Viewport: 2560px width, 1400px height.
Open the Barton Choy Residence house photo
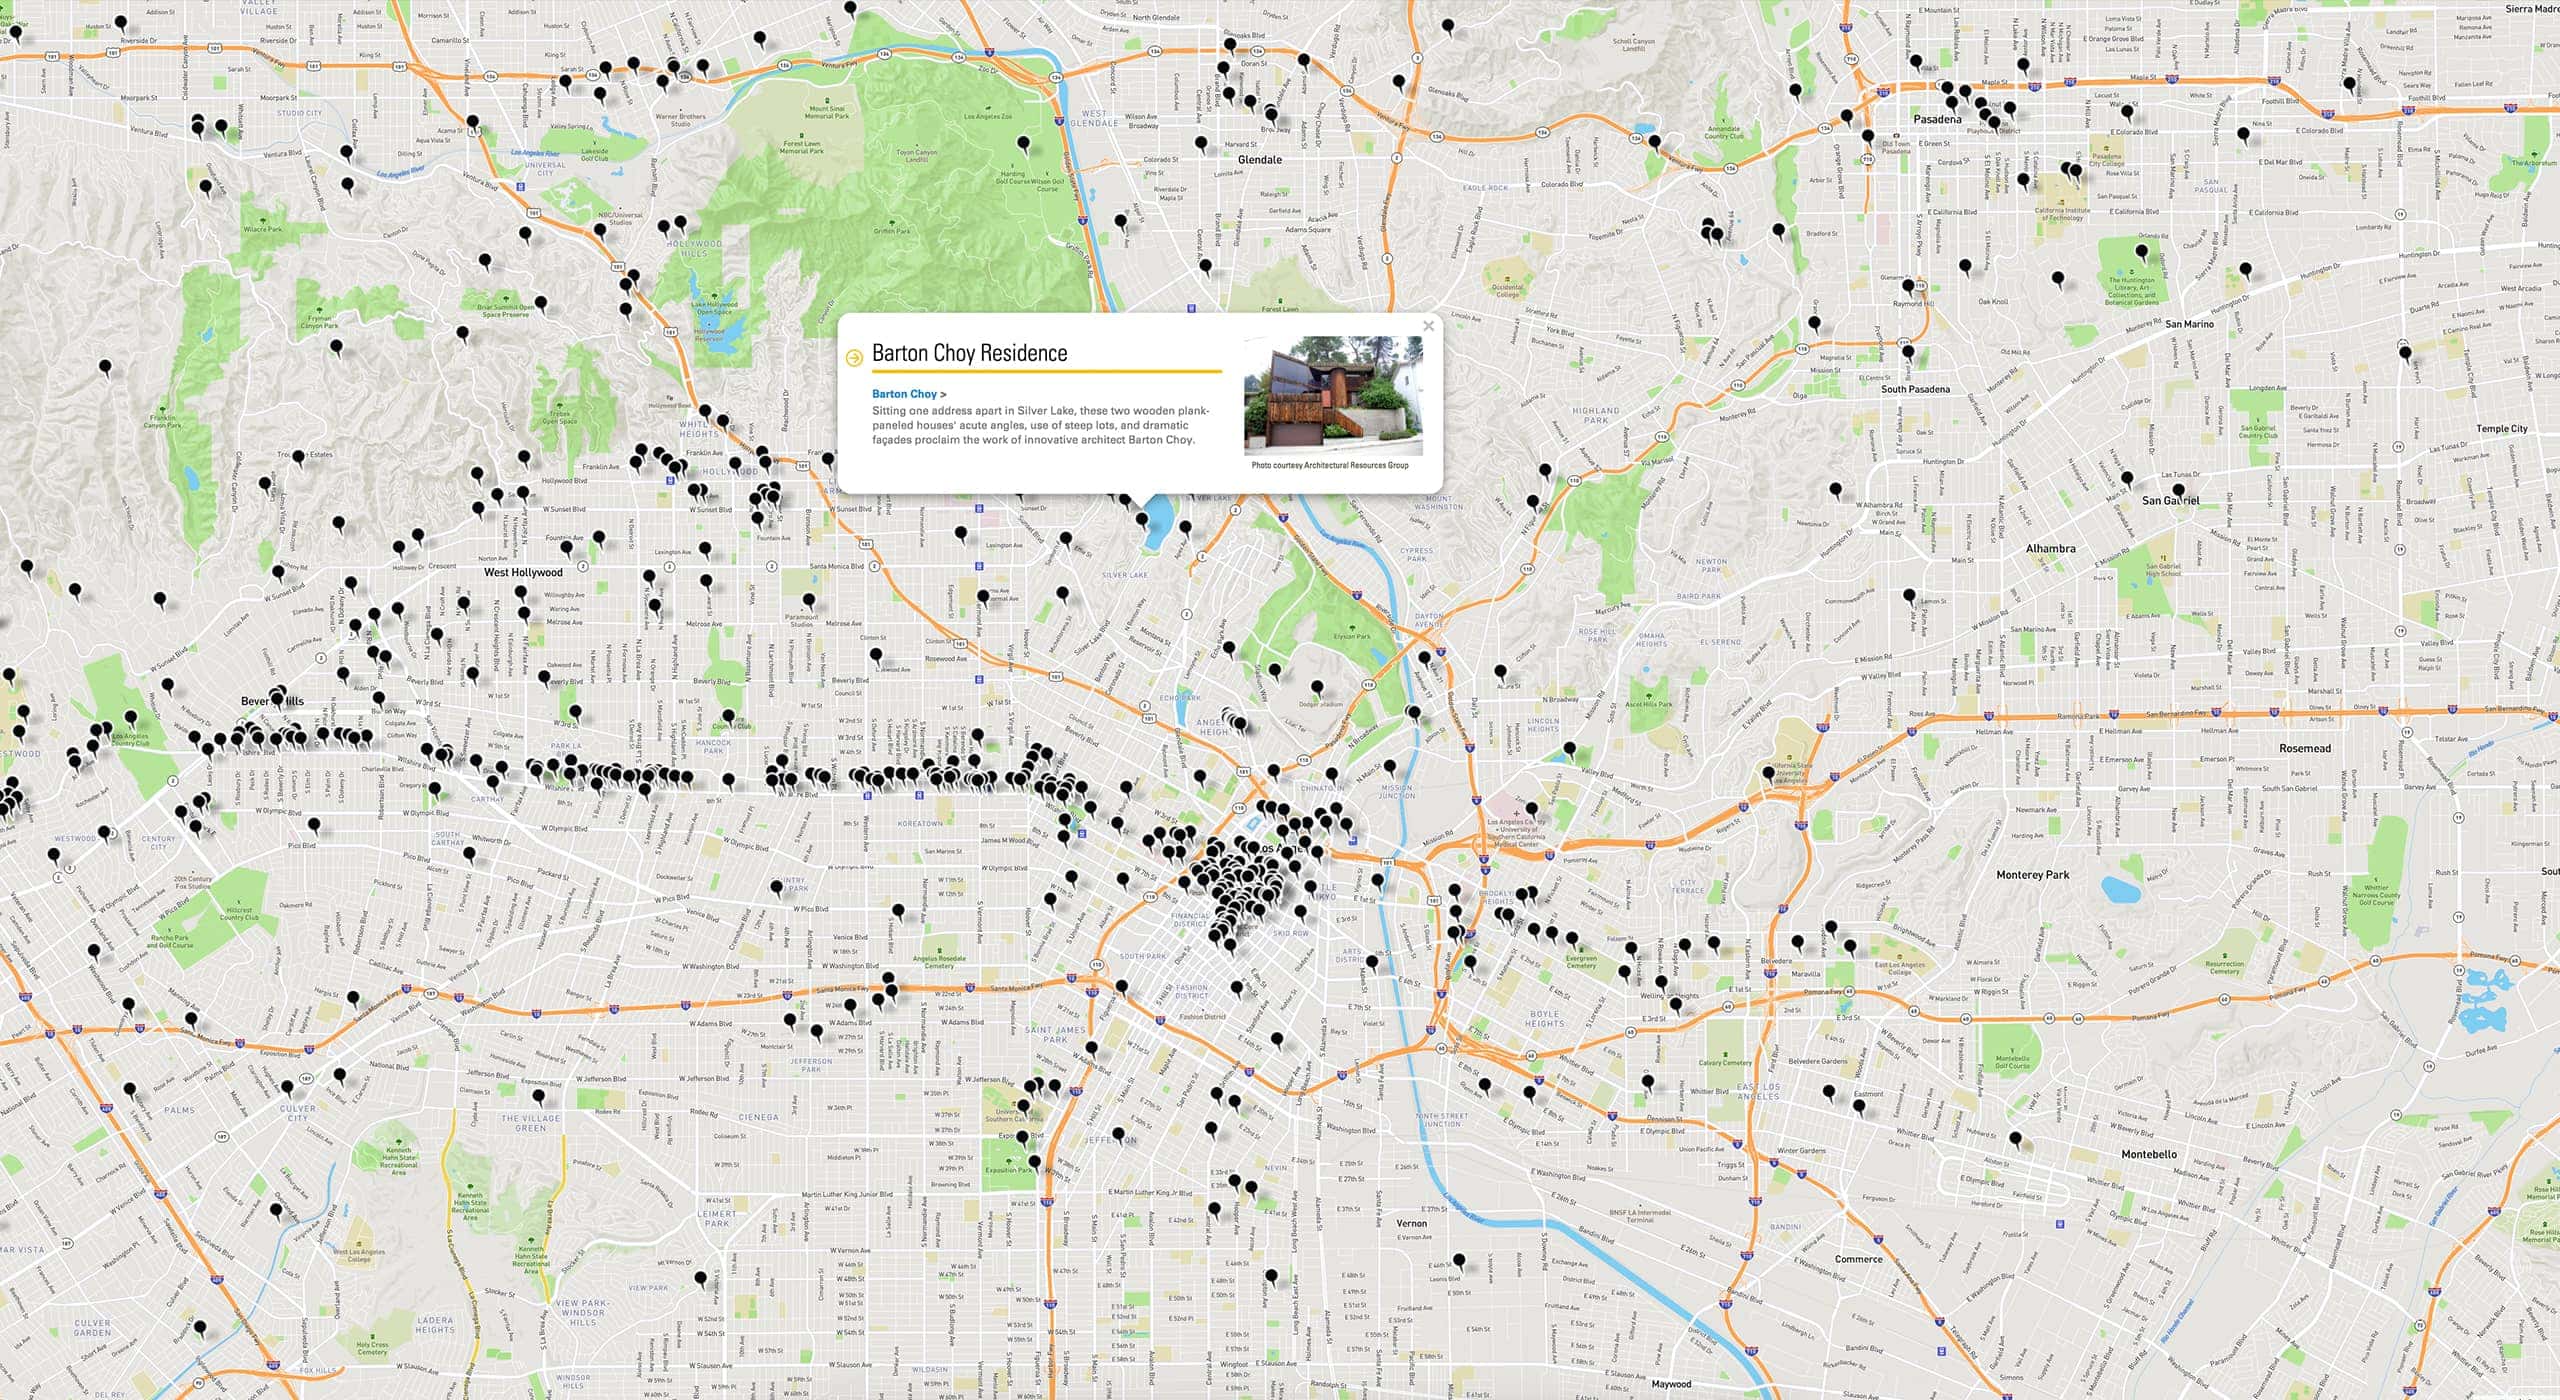[1333, 395]
